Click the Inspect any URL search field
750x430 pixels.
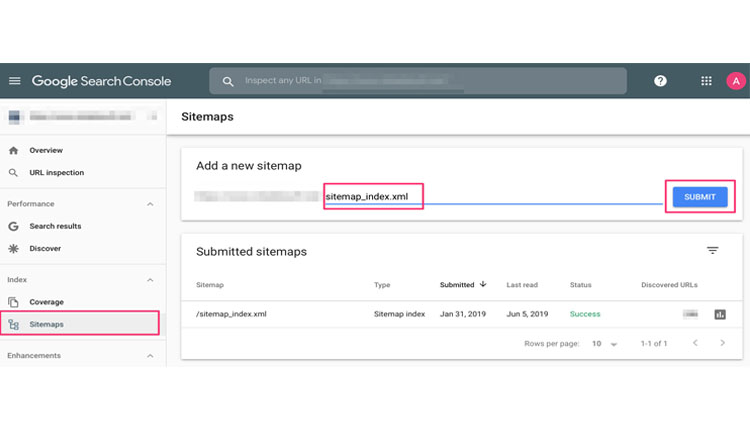click(418, 81)
